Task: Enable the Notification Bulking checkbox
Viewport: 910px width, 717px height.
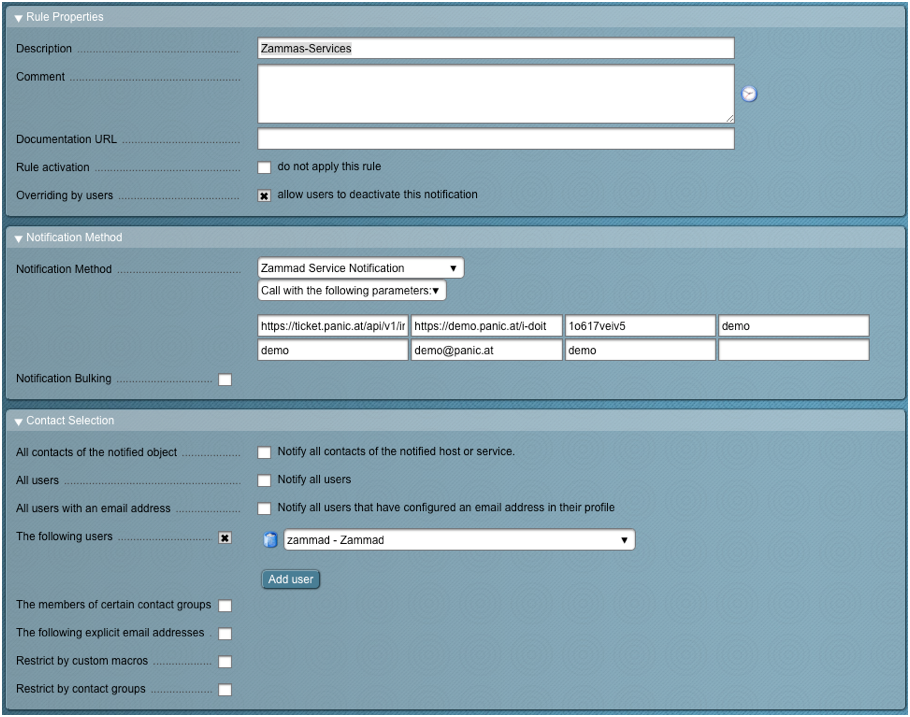Action: (x=225, y=380)
